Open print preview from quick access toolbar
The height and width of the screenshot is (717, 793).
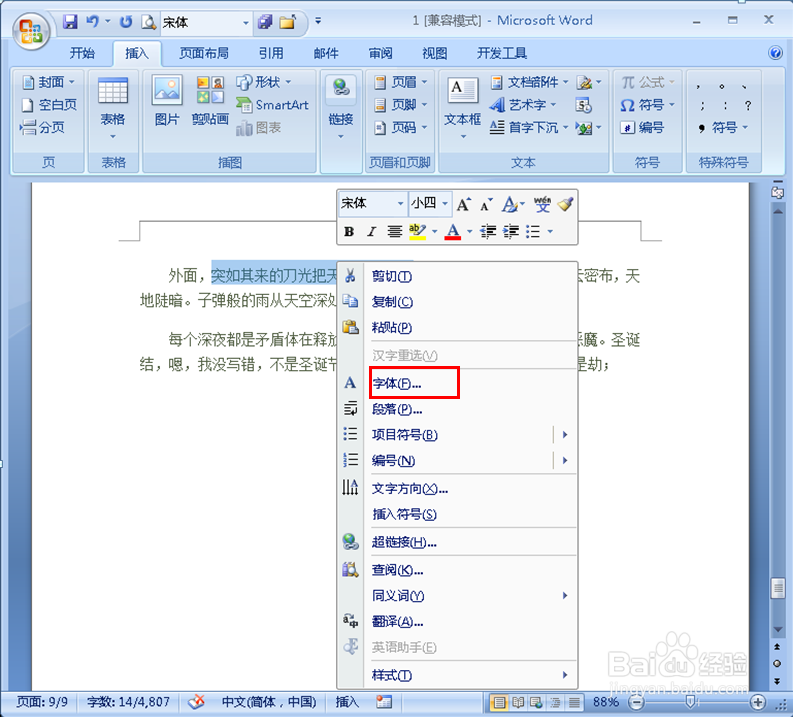[149, 21]
